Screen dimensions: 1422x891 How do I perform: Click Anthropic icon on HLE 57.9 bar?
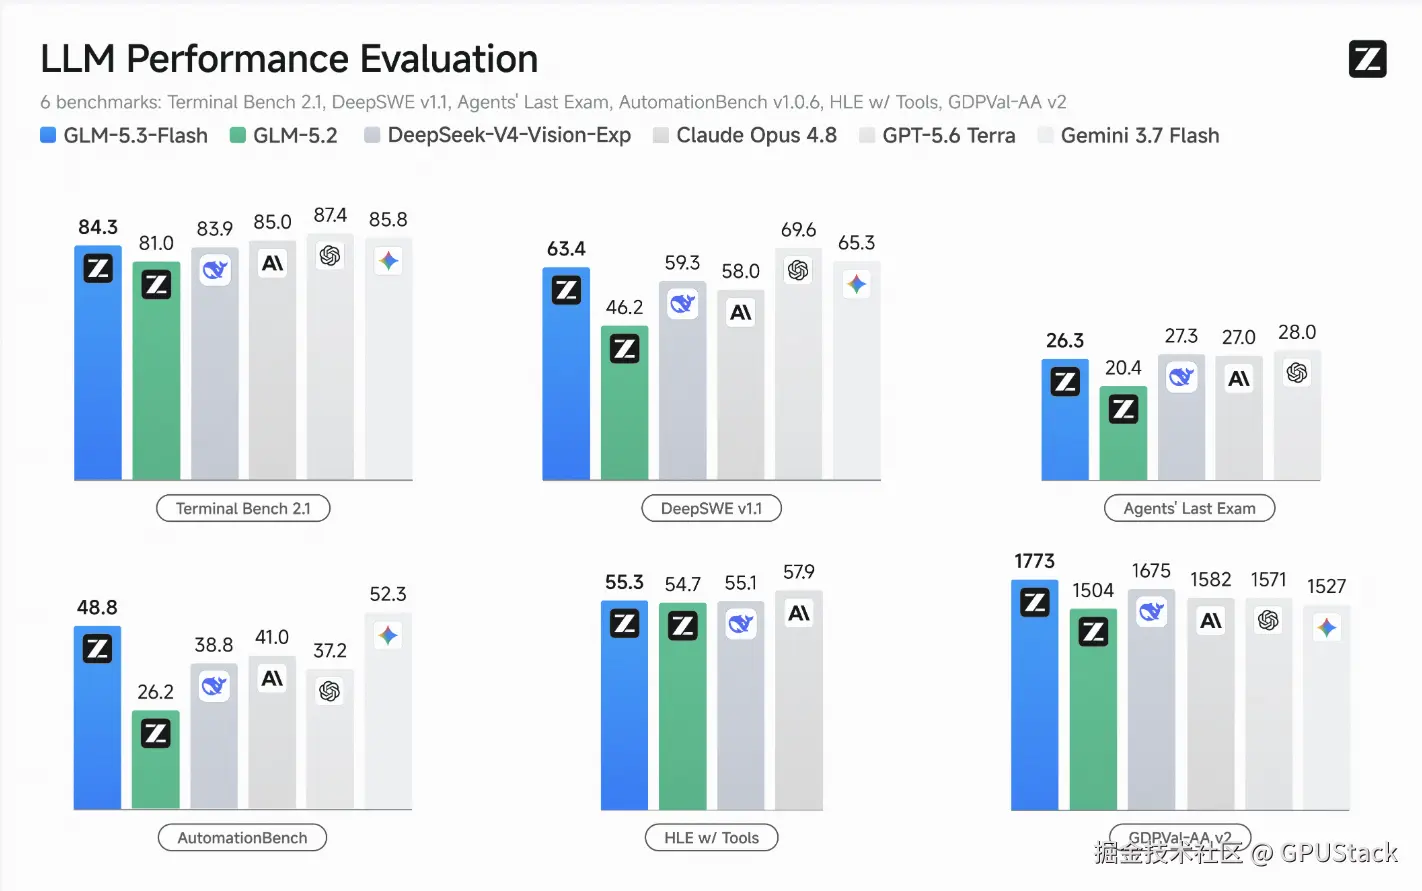(x=798, y=613)
